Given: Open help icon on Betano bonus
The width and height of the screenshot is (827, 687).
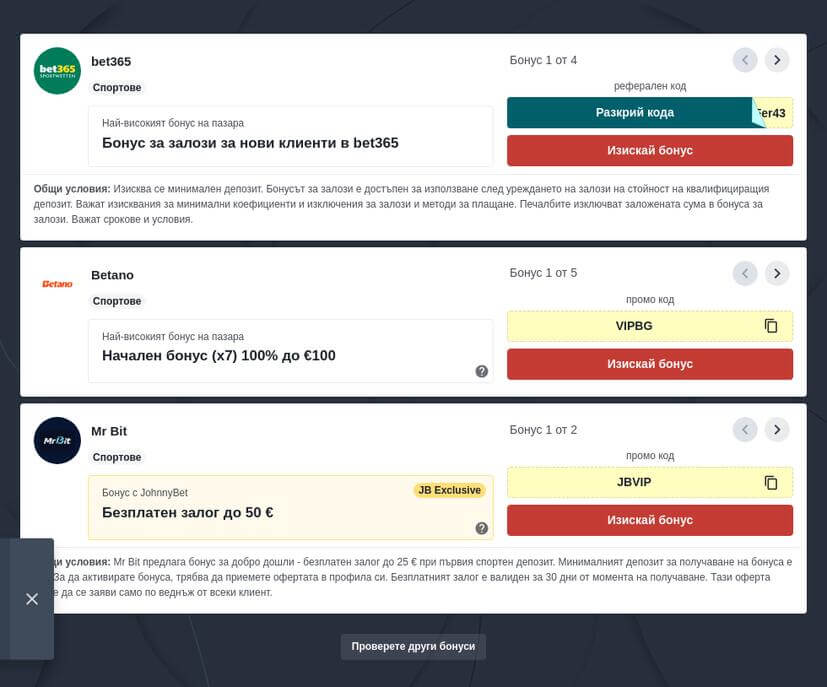Looking at the screenshot, I should click(x=481, y=371).
